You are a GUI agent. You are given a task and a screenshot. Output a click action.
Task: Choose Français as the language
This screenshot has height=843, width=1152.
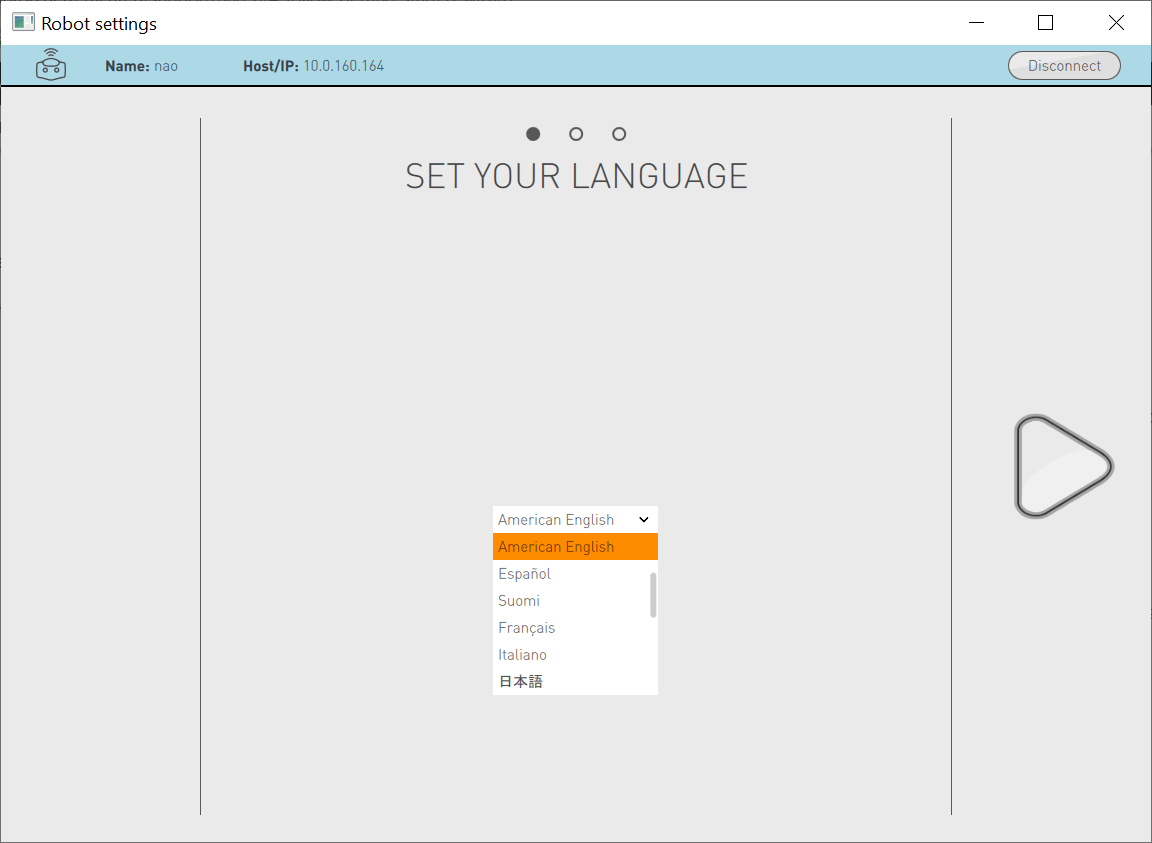pyautogui.click(x=527, y=628)
